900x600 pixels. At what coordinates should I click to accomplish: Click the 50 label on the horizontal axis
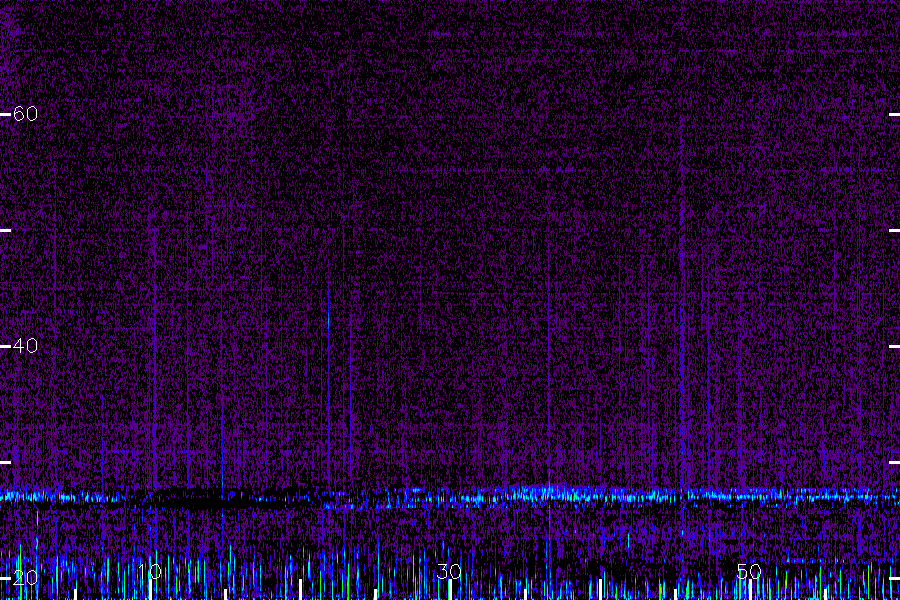point(749,571)
